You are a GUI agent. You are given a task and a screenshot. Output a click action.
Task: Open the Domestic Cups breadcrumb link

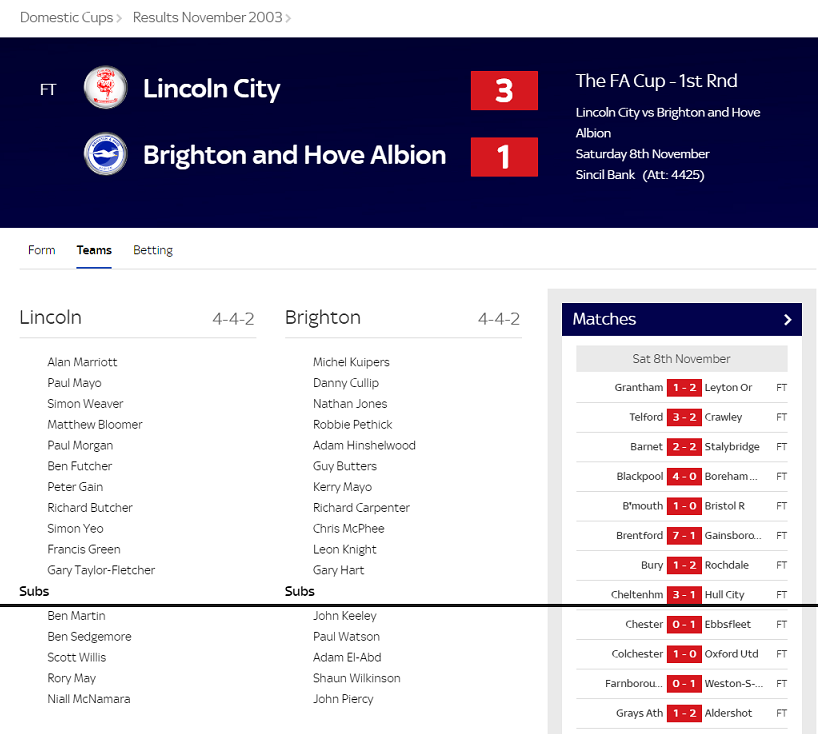pos(66,17)
